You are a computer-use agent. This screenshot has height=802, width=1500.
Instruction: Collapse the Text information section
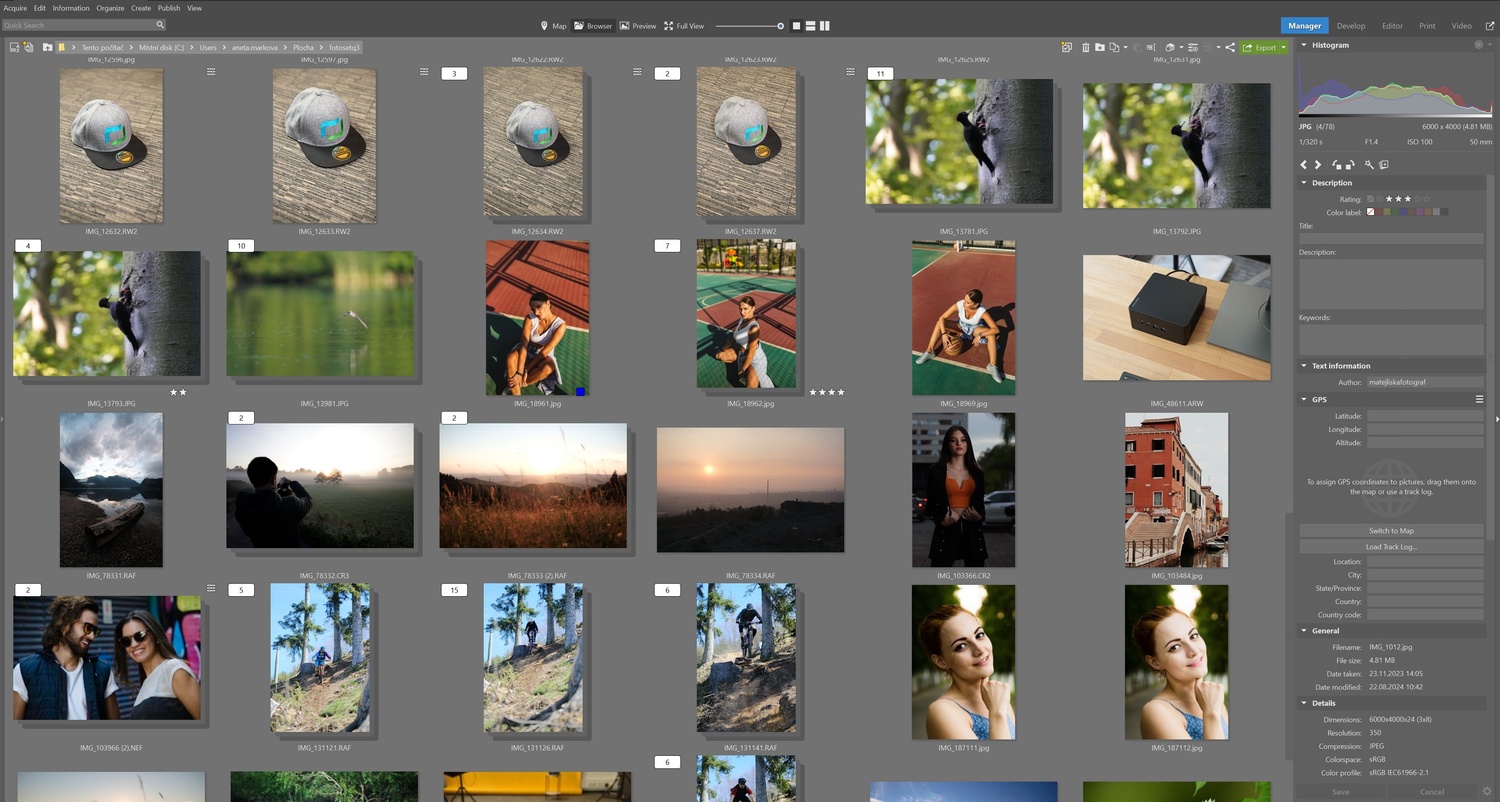click(x=1304, y=366)
